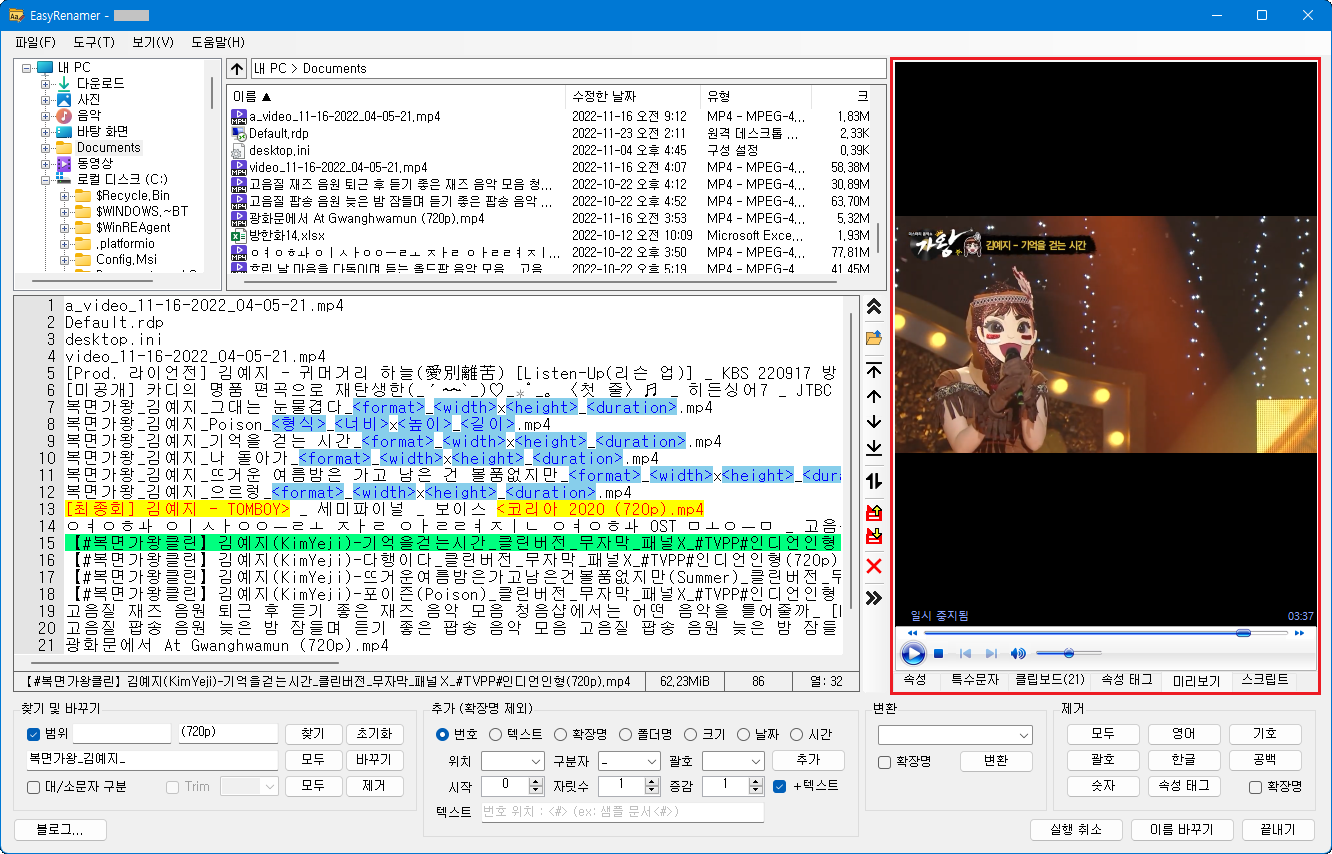Image resolution: width=1332 pixels, height=854 pixels.
Task: Select the 텍스트 radio option
Action: [496, 734]
